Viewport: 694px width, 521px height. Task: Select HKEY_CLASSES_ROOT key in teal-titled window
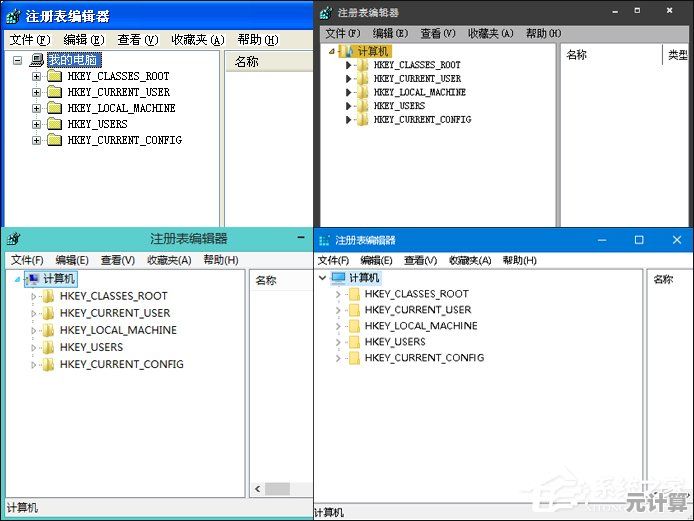pos(113,296)
